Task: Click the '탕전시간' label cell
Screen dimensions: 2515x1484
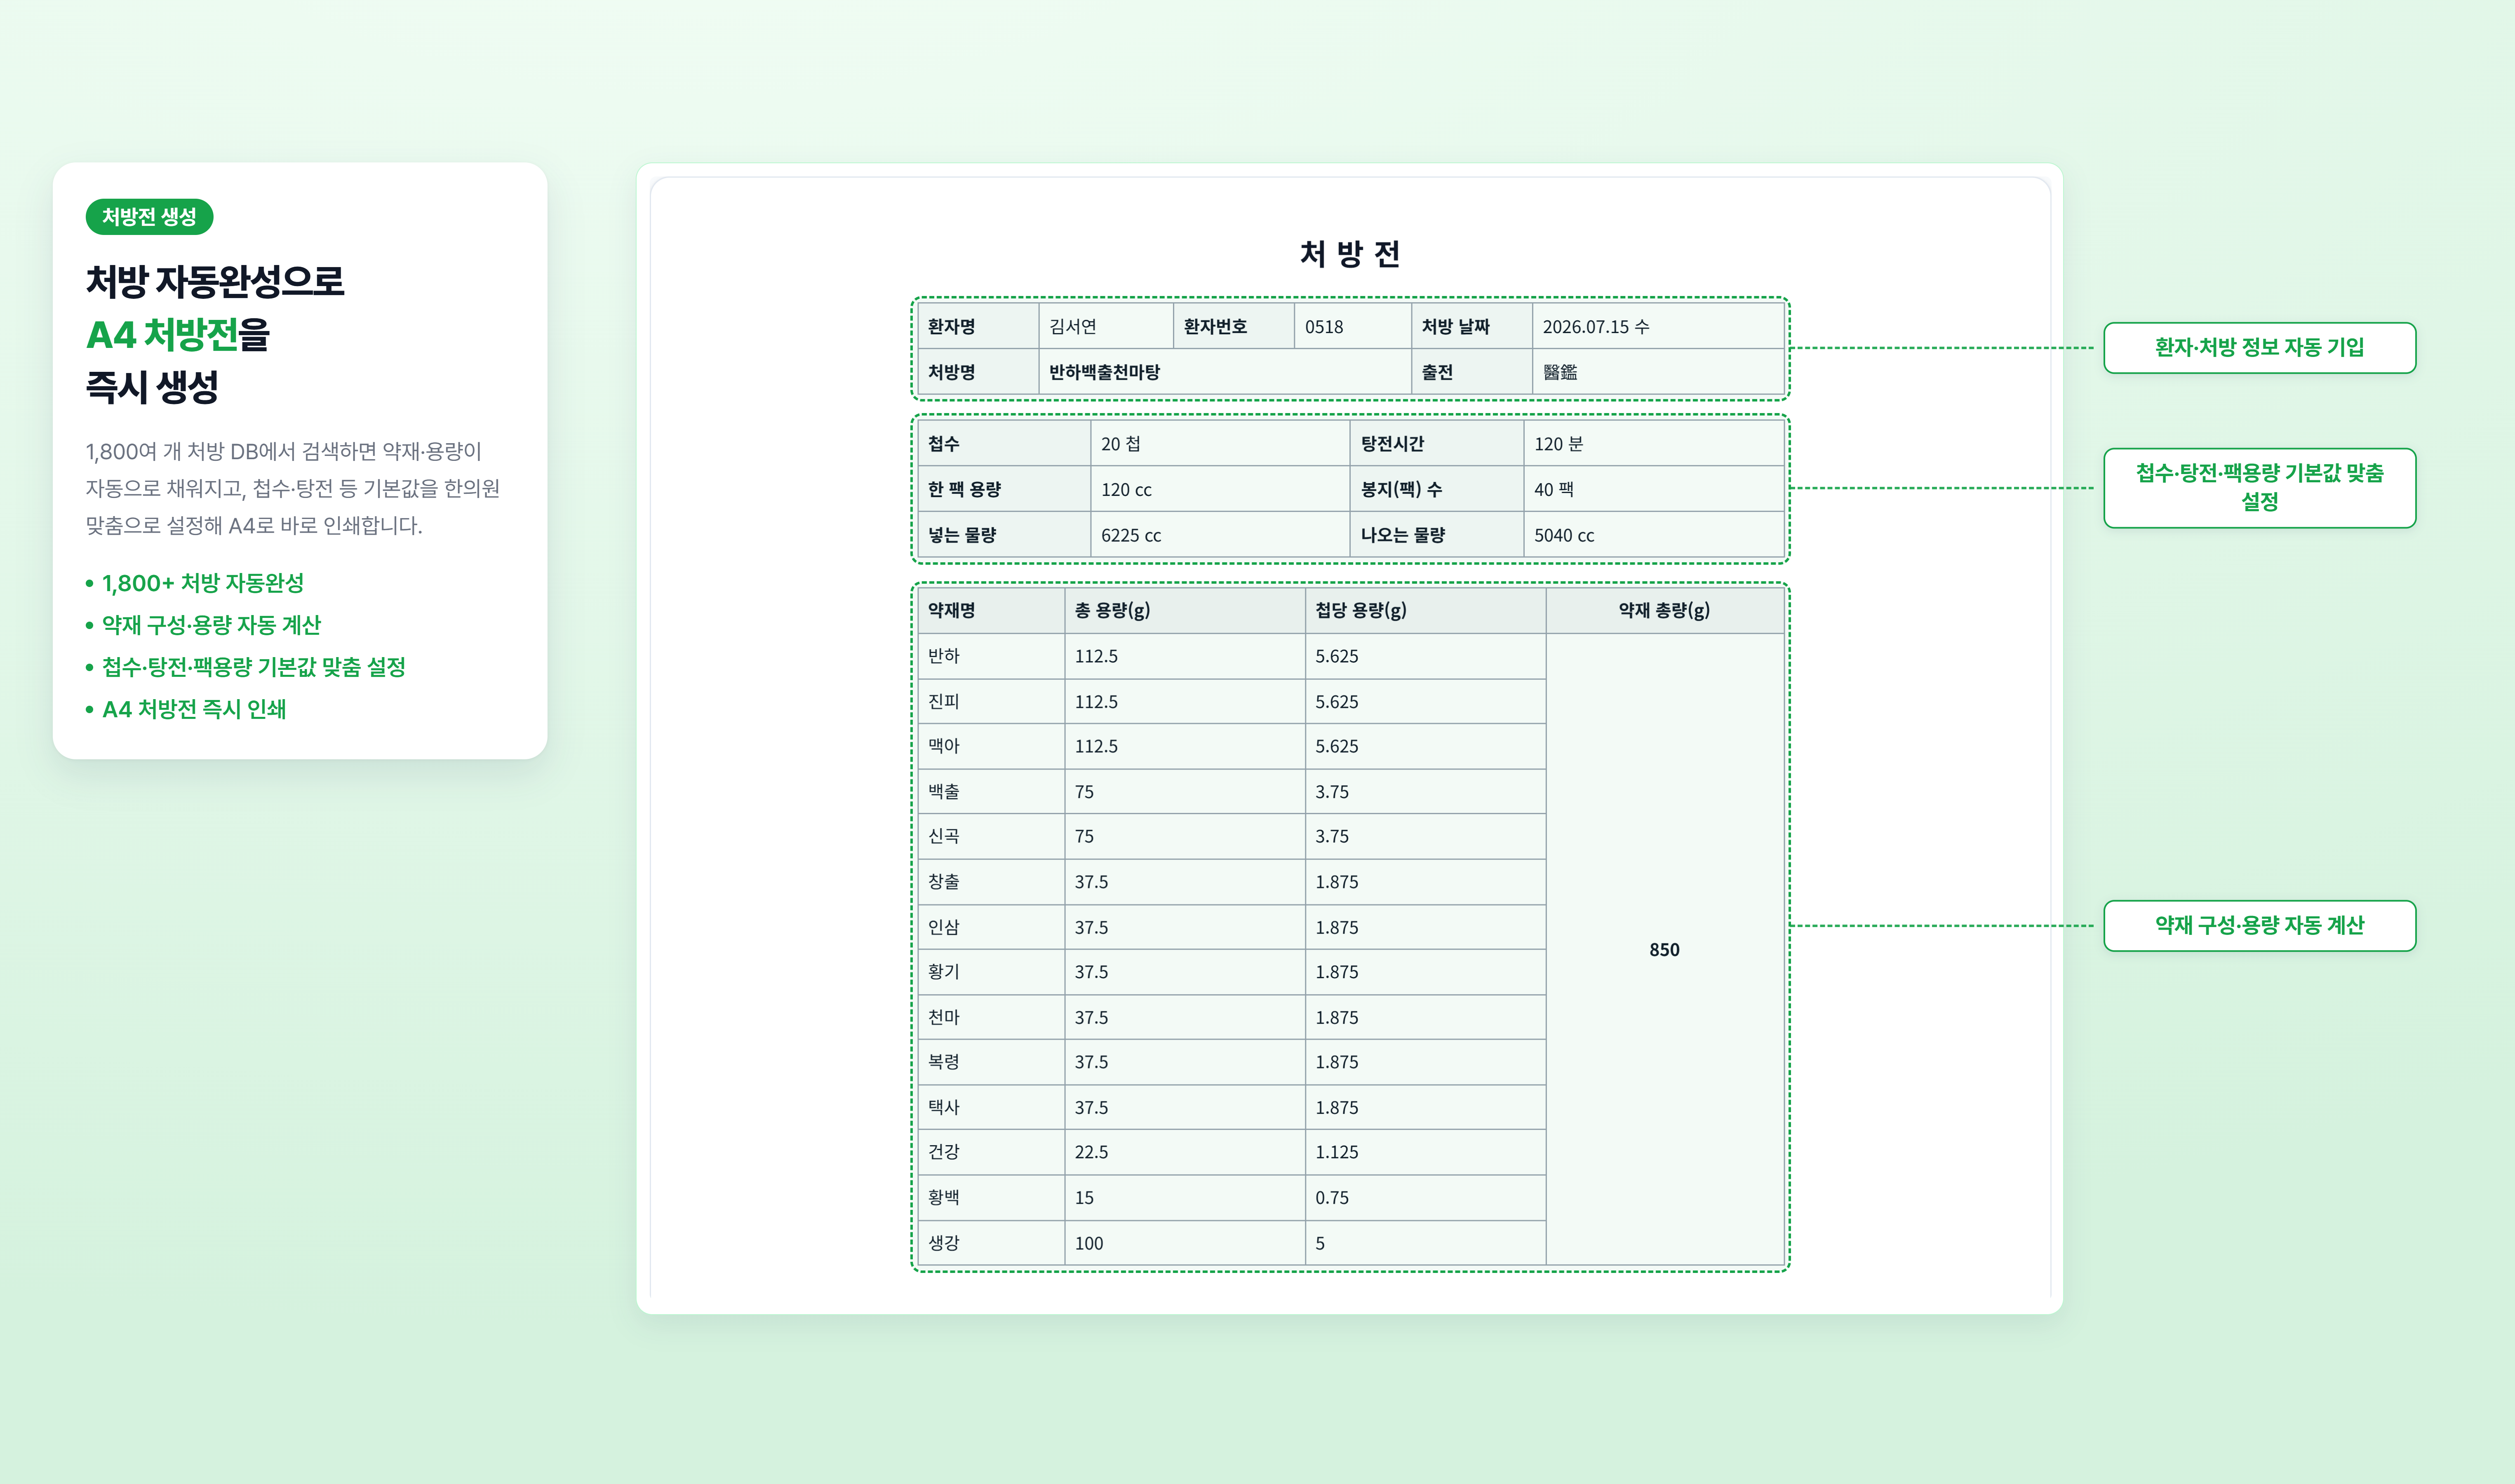Action: pyautogui.click(x=1437, y=443)
